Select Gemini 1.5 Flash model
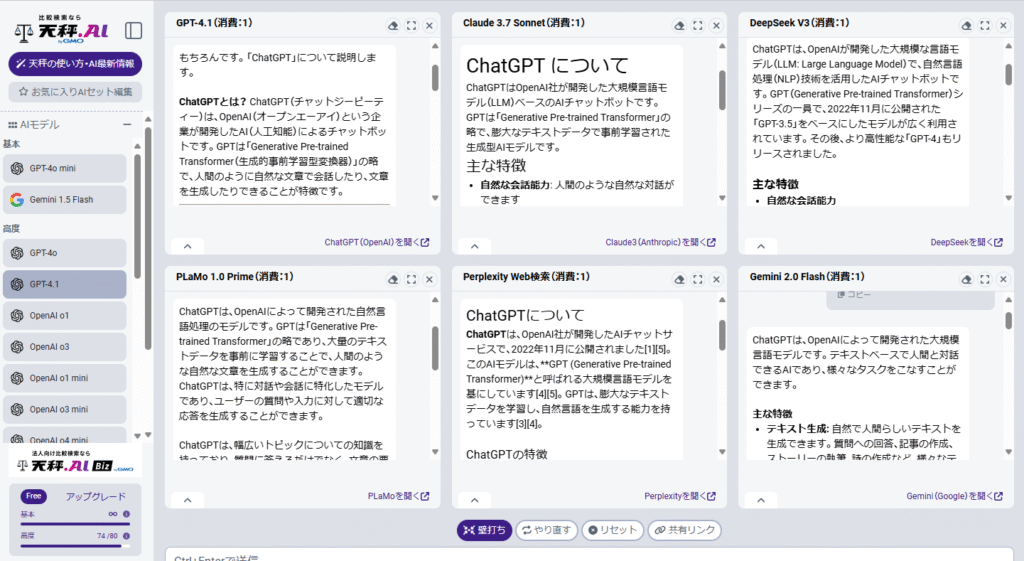The image size is (1024, 561). 65,200
